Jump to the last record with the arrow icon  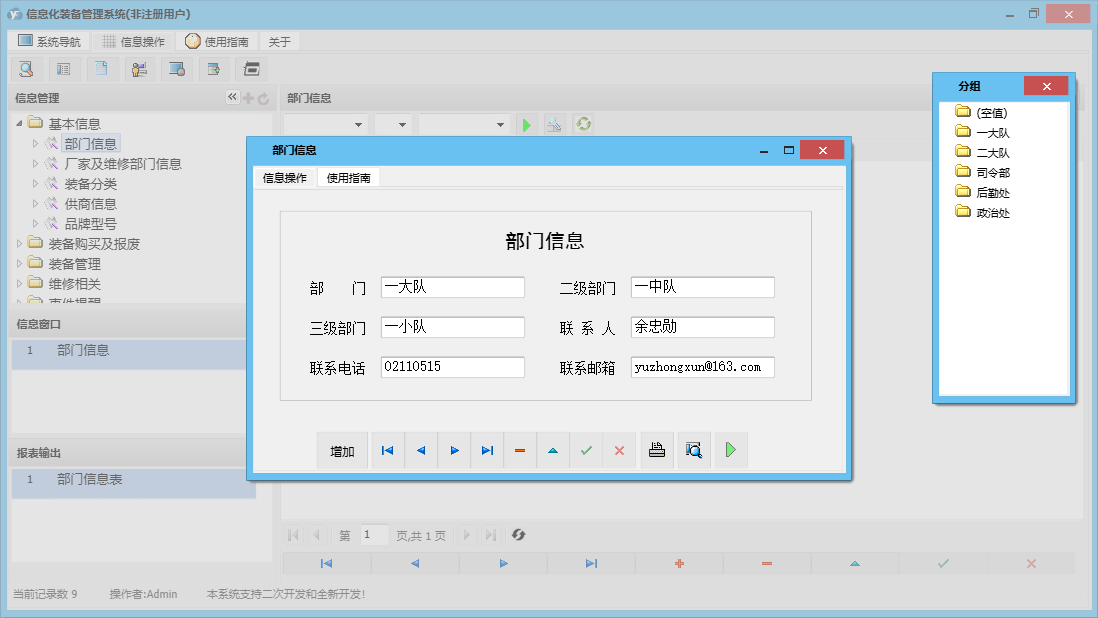click(x=486, y=450)
